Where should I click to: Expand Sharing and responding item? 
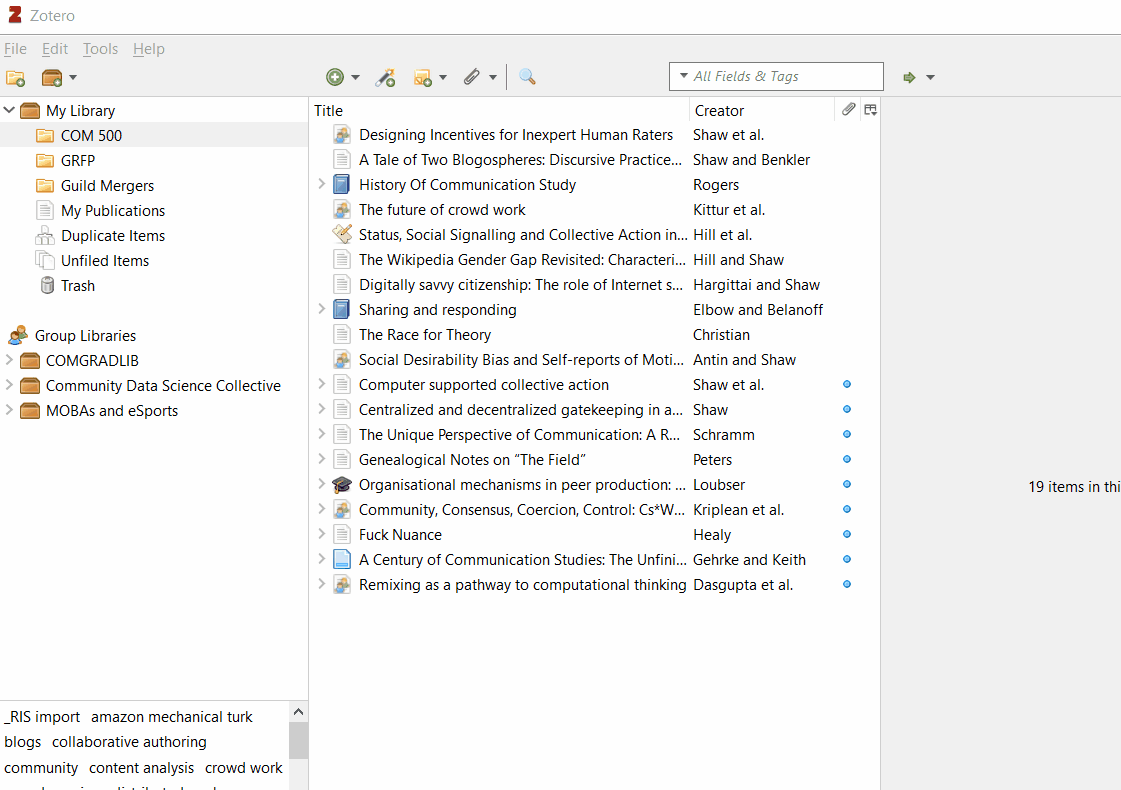click(x=322, y=309)
